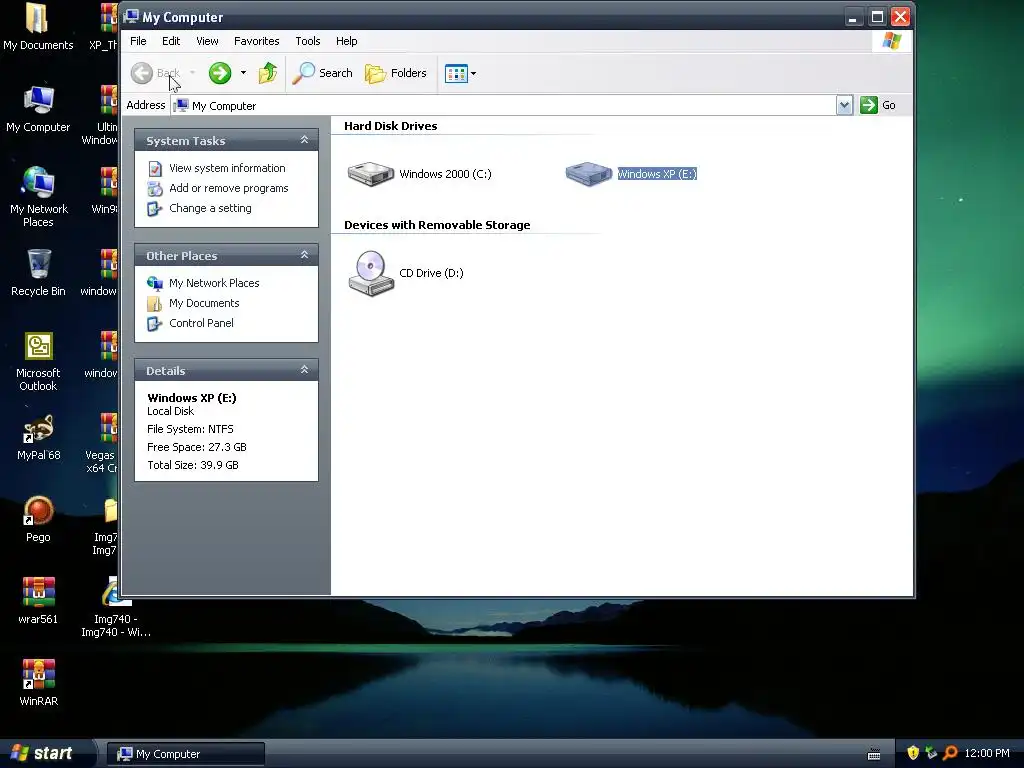Select the CD Drive (D:) icon
Viewport: 1024px width, 768px height.
[x=371, y=273]
